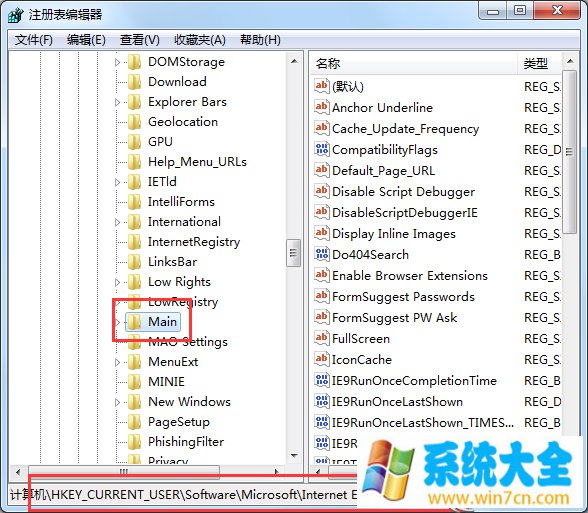Click the Download folder icon
588x513 pixels.
134,82
